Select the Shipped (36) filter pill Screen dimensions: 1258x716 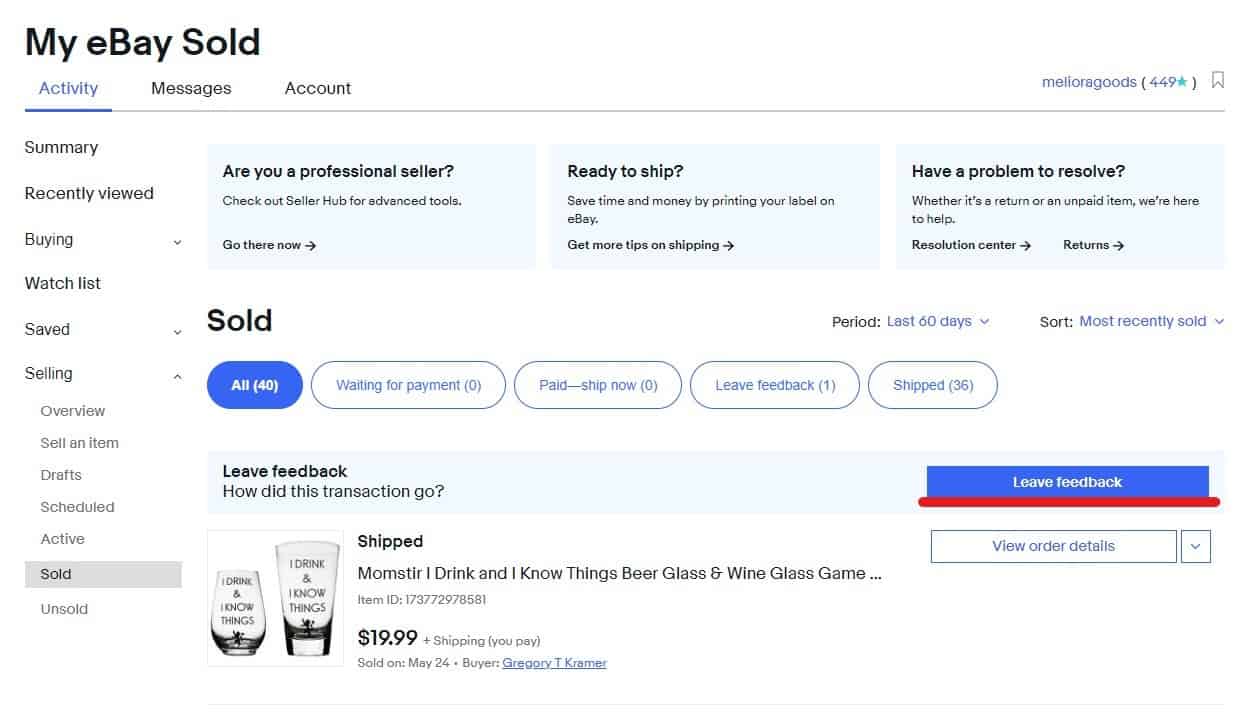point(932,385)
